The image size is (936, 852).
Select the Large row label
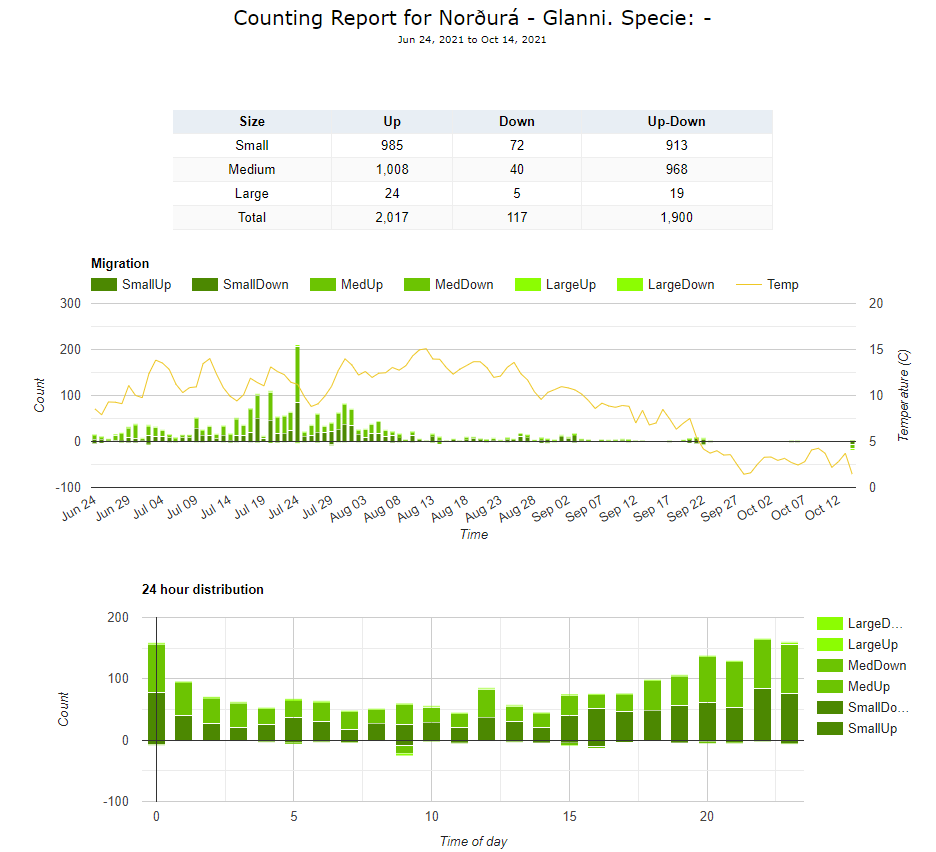252,193
